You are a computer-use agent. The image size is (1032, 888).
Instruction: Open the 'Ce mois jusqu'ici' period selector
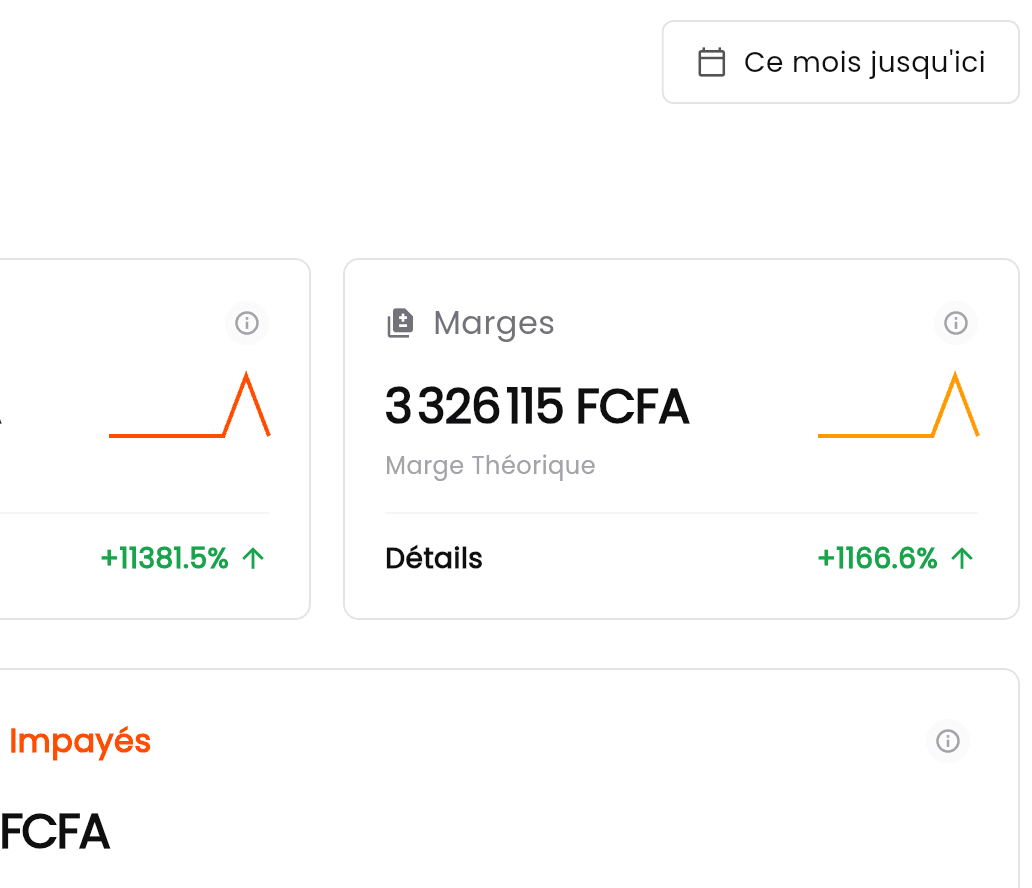tap(840, 62)
